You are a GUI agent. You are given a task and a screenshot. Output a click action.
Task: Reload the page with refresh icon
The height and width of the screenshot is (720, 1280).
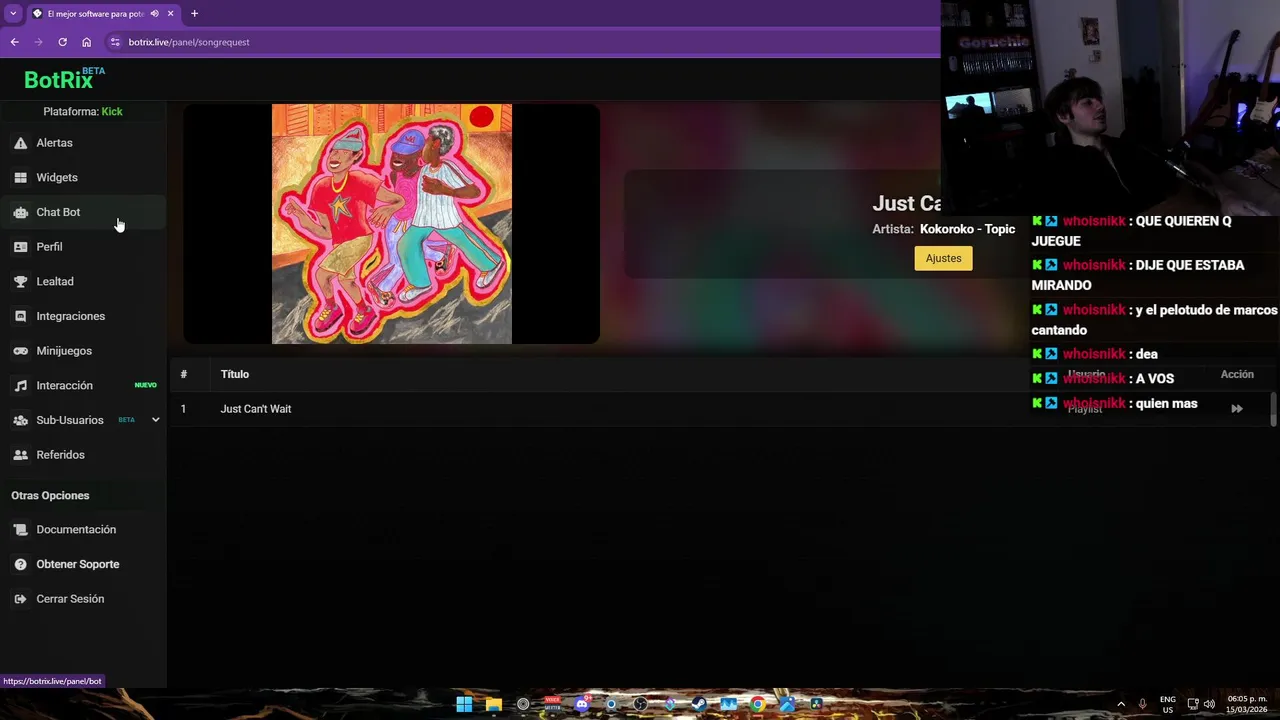62,42
